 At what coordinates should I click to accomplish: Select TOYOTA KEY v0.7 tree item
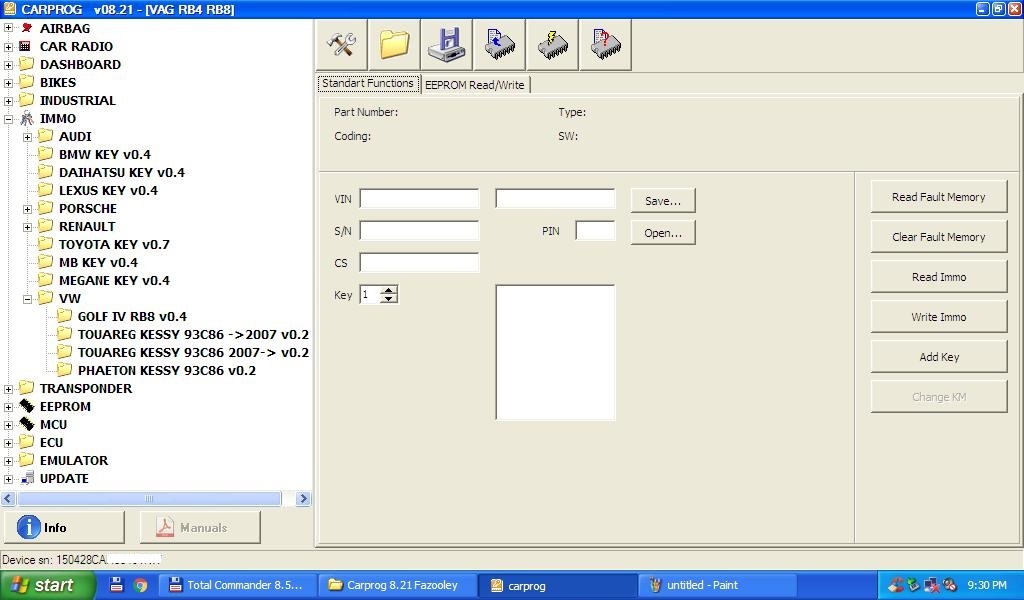(114, 245)
